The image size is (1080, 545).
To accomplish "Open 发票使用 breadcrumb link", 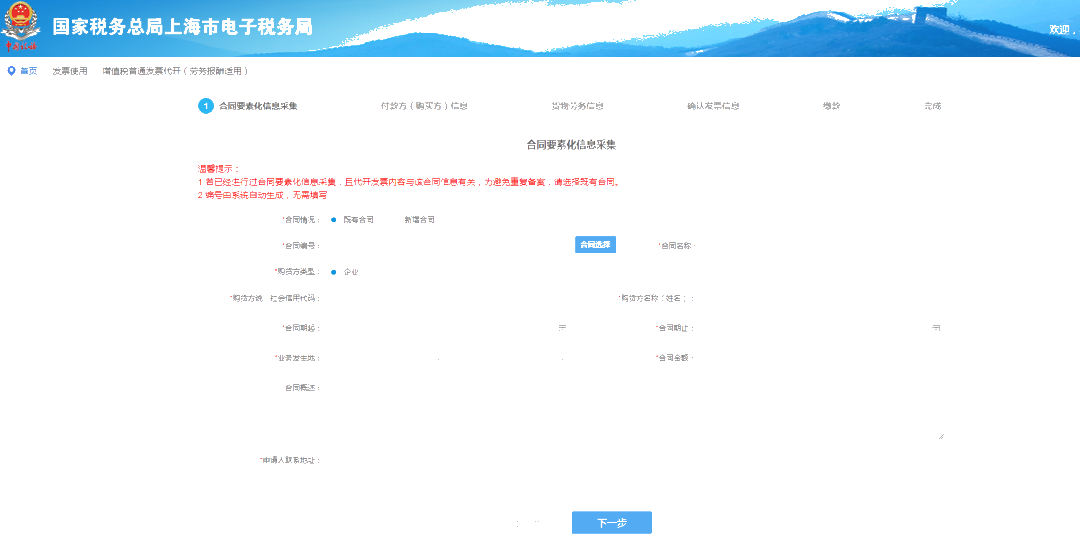I will pyautogui.click(x=70, y=71).
